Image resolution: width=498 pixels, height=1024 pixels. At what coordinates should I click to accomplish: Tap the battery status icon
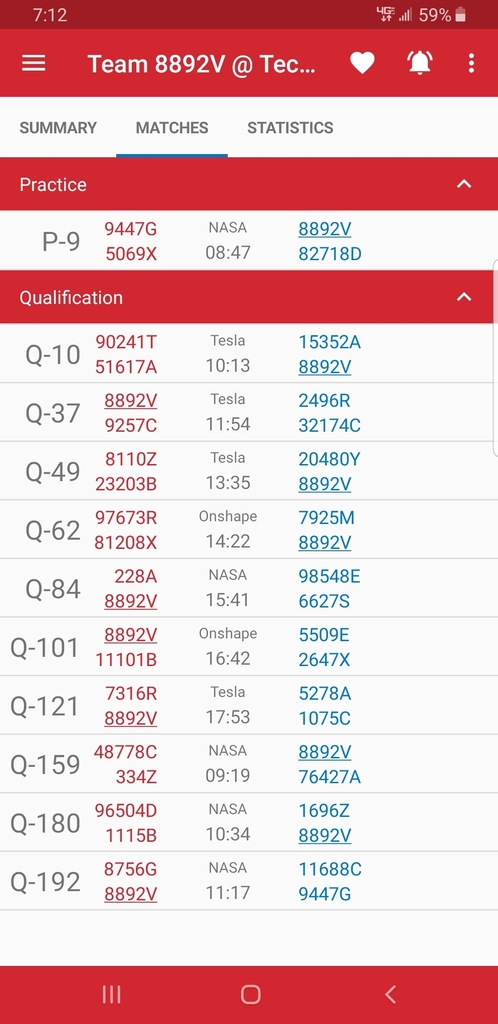(461, 14)
